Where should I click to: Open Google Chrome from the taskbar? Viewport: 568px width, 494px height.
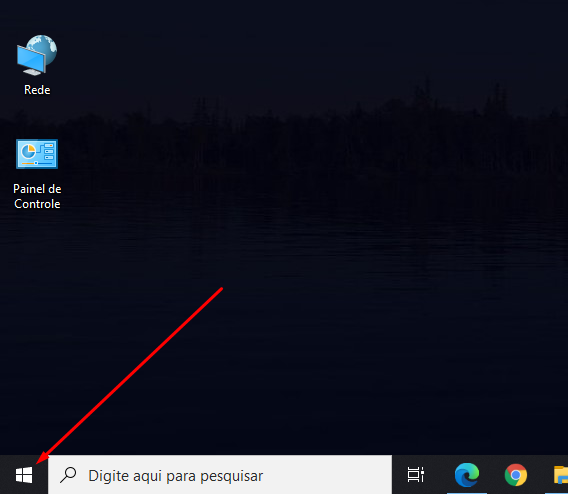[x=516, y=475]
